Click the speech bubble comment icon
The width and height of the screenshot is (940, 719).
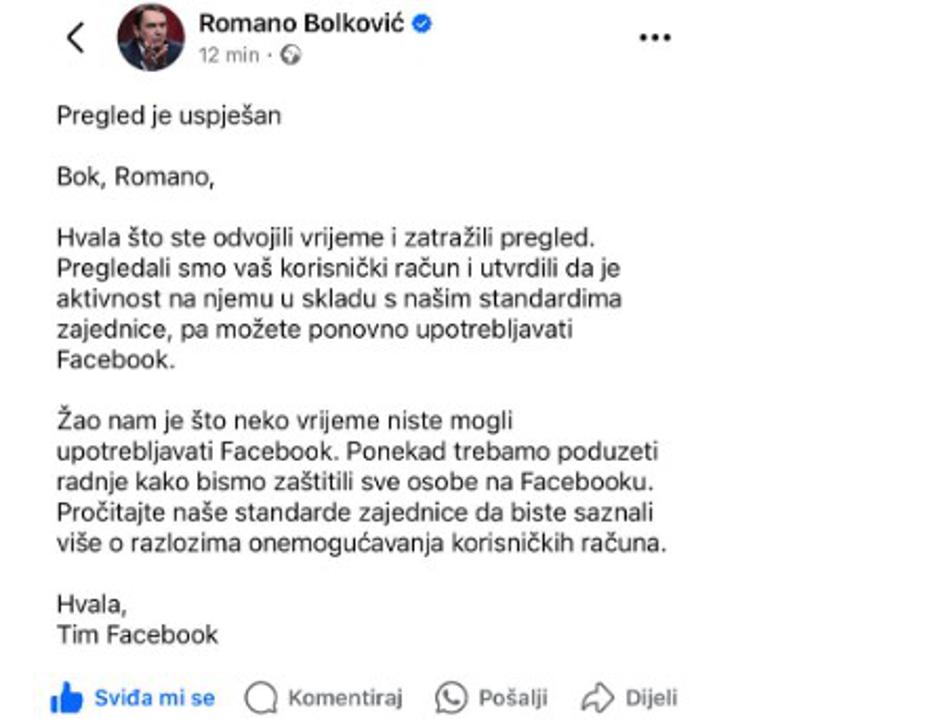click(261, 697)
